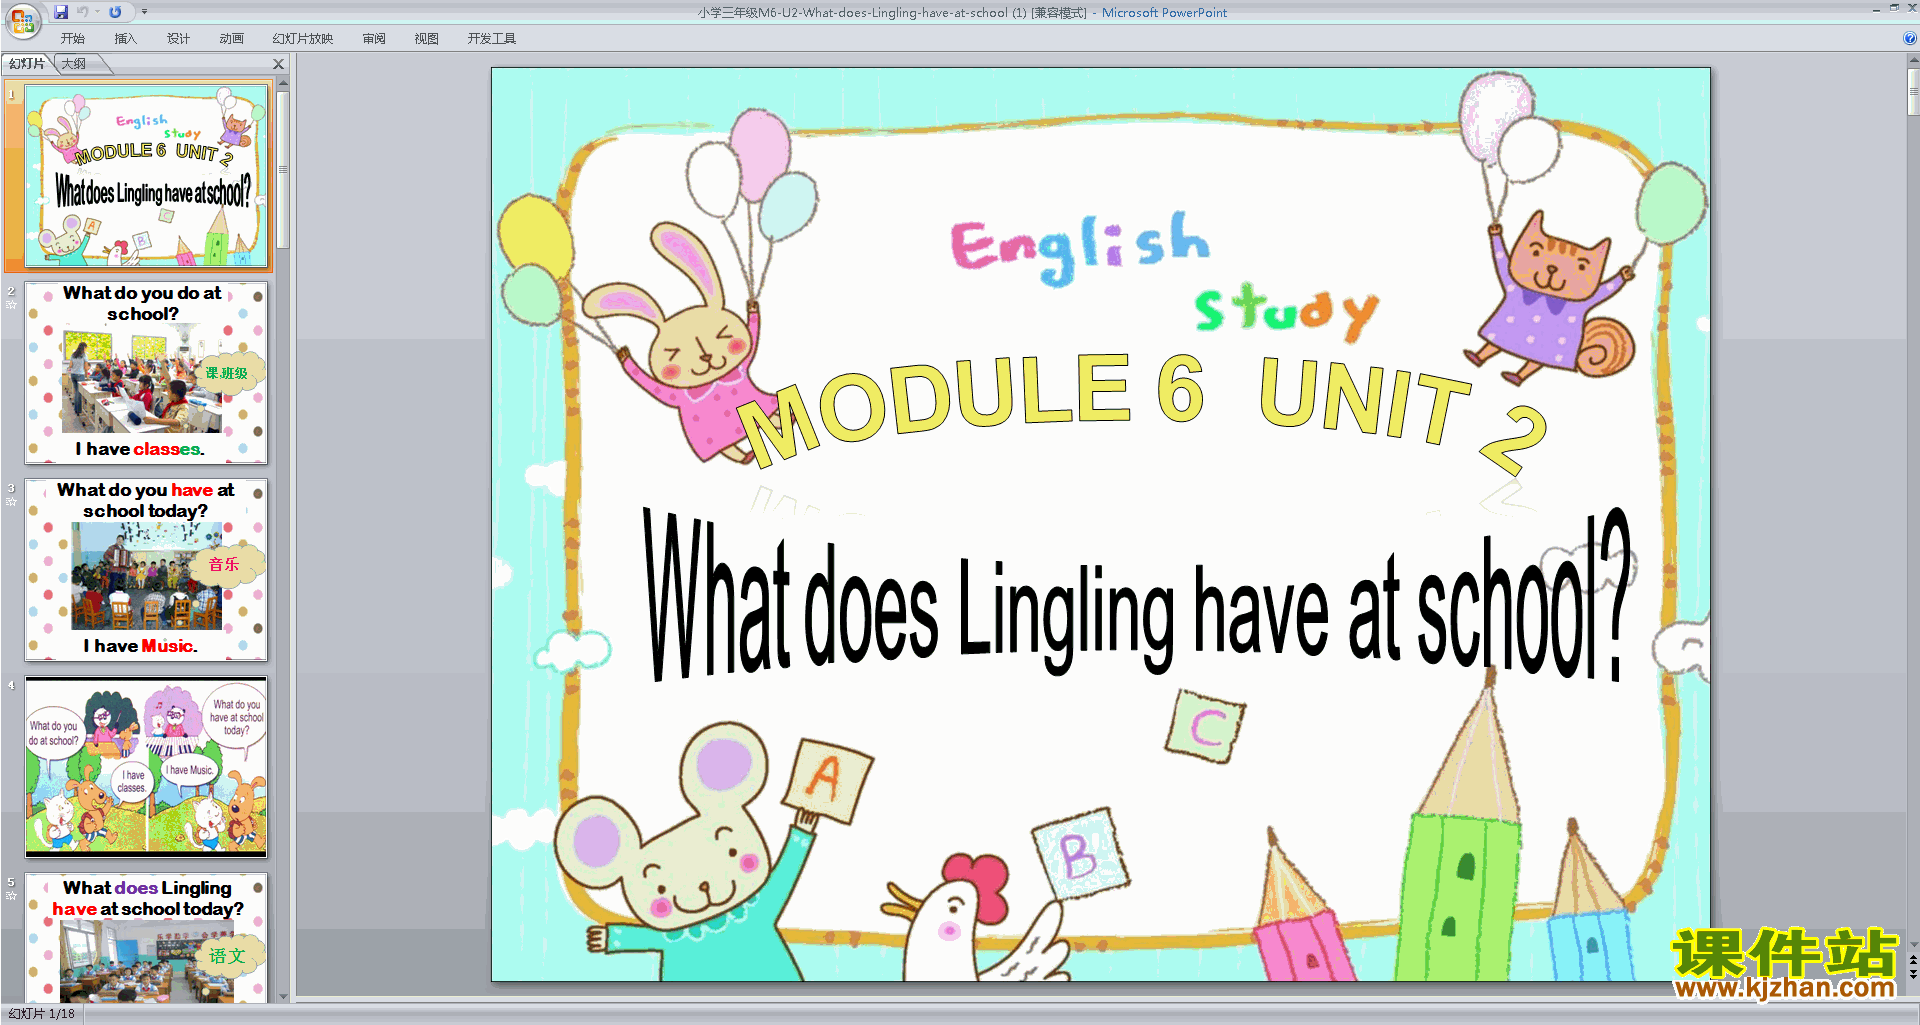1920x1025 pixels.
Task: Select slide 1 title thumbnail
Action: (146, 176)
